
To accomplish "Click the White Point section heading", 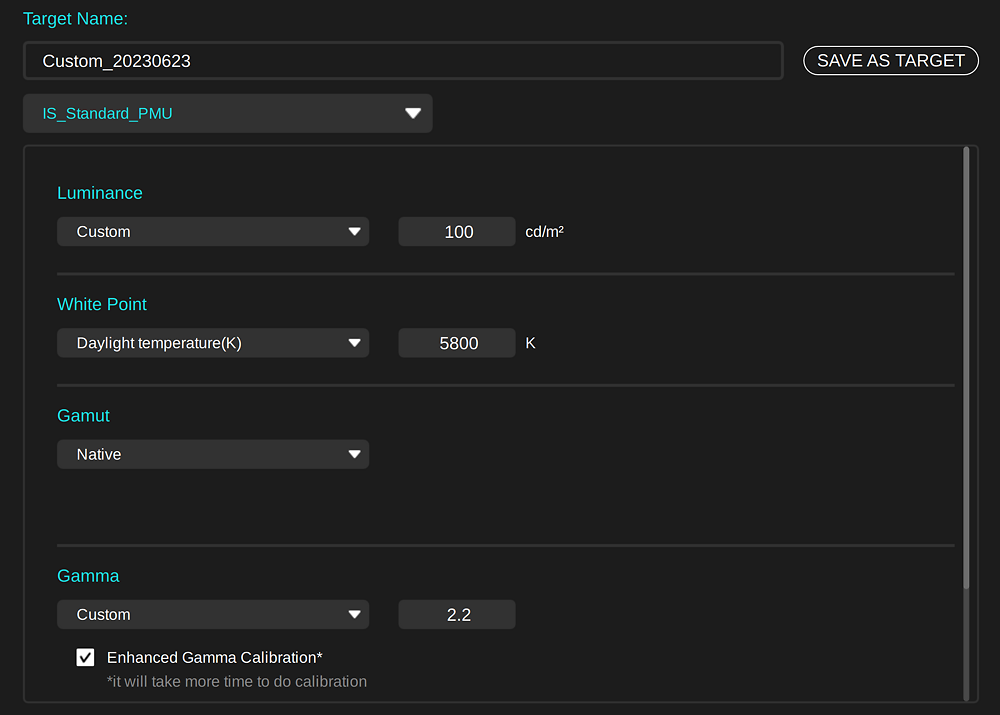I will point(102,304).
